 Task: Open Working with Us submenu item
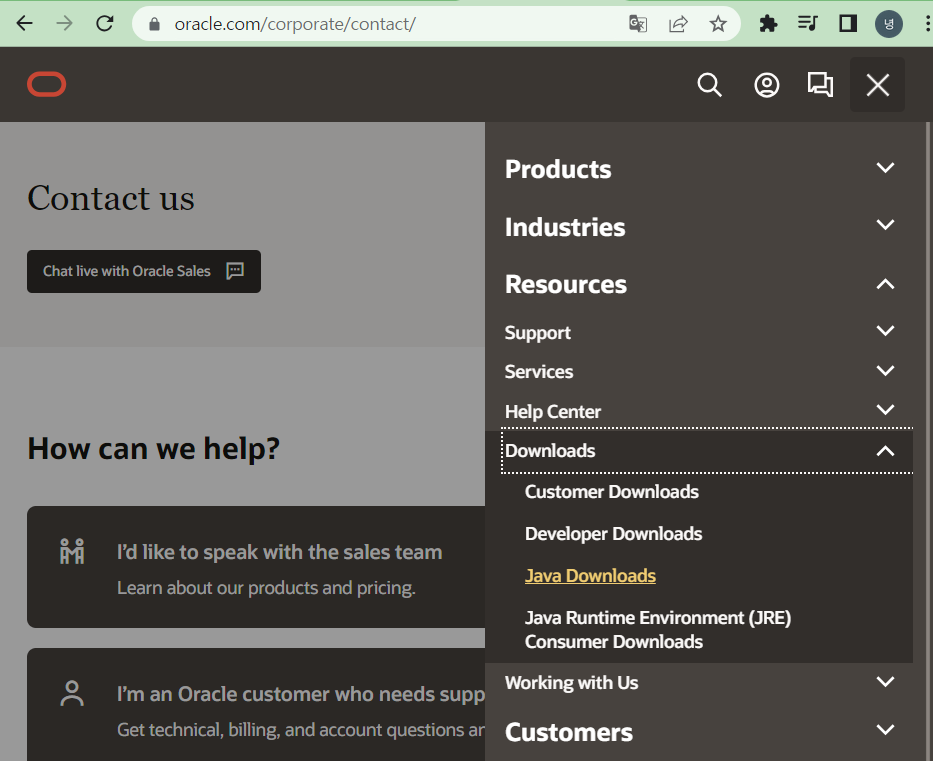pos(571,683)
